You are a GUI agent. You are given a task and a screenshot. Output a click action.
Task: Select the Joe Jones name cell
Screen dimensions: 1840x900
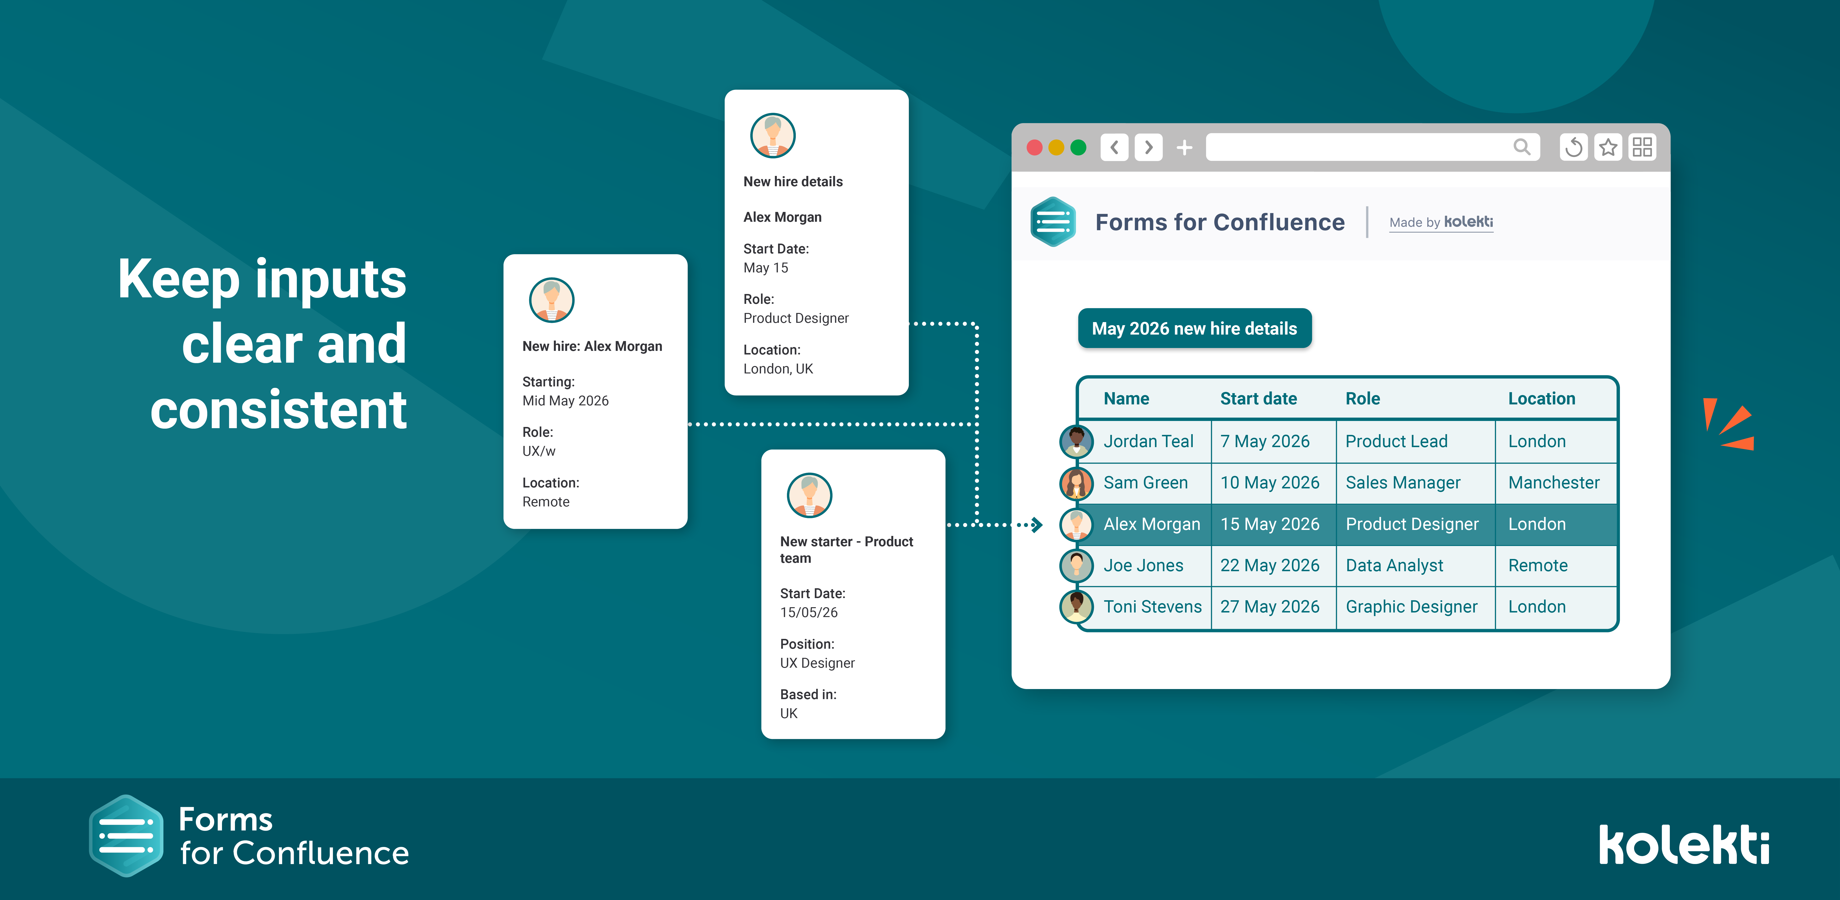(x=1143, y=565)
